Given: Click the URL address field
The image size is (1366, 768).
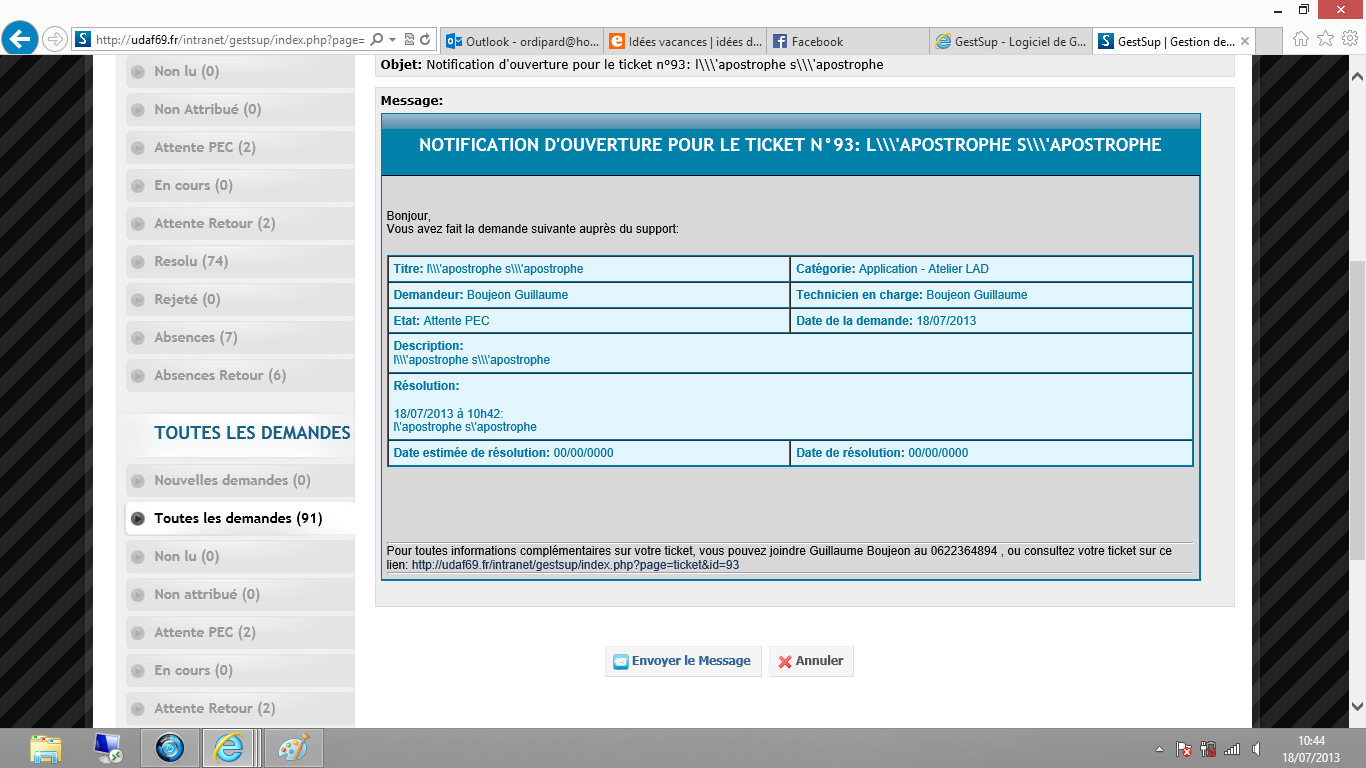Looking at the screenshot, I should pos(229,40).
